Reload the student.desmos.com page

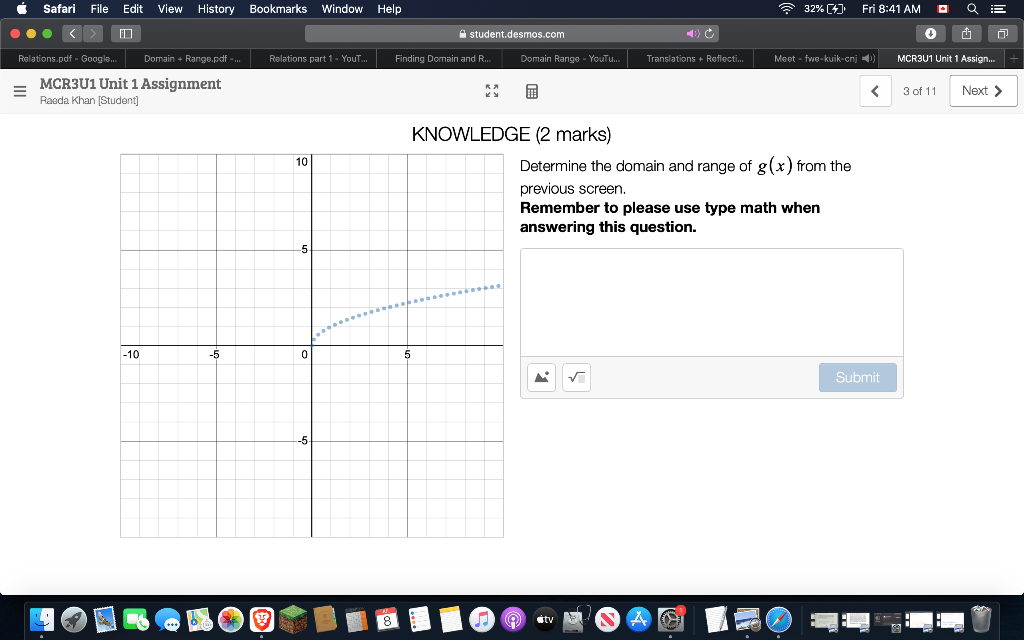click(708, 32)
